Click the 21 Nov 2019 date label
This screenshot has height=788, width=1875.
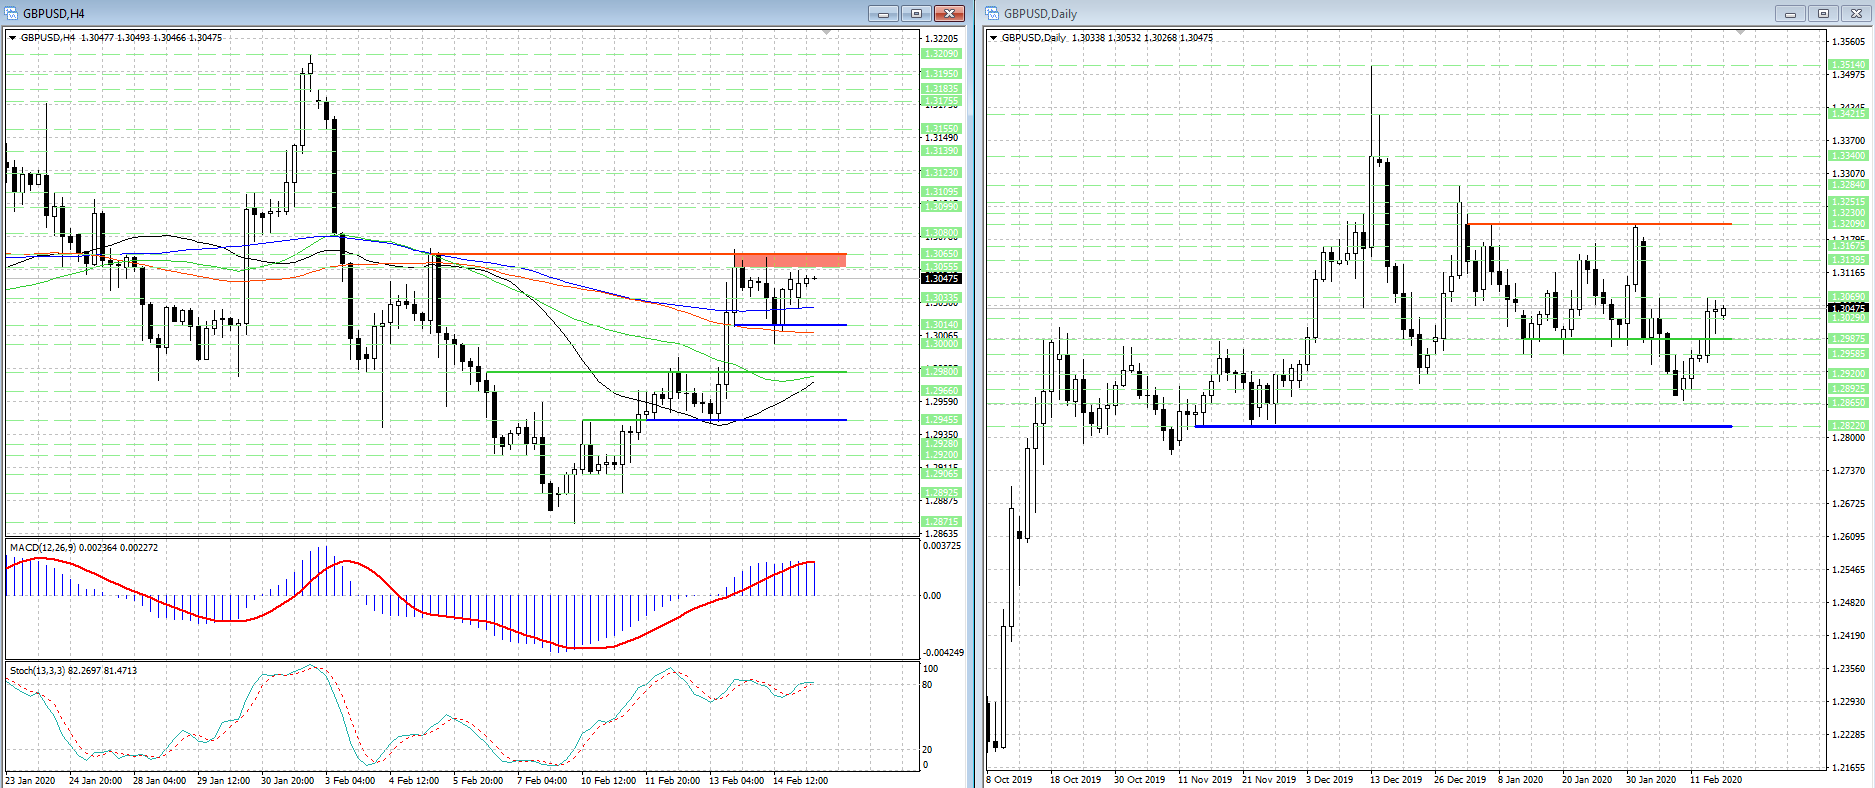click(x=1268, y=780)
